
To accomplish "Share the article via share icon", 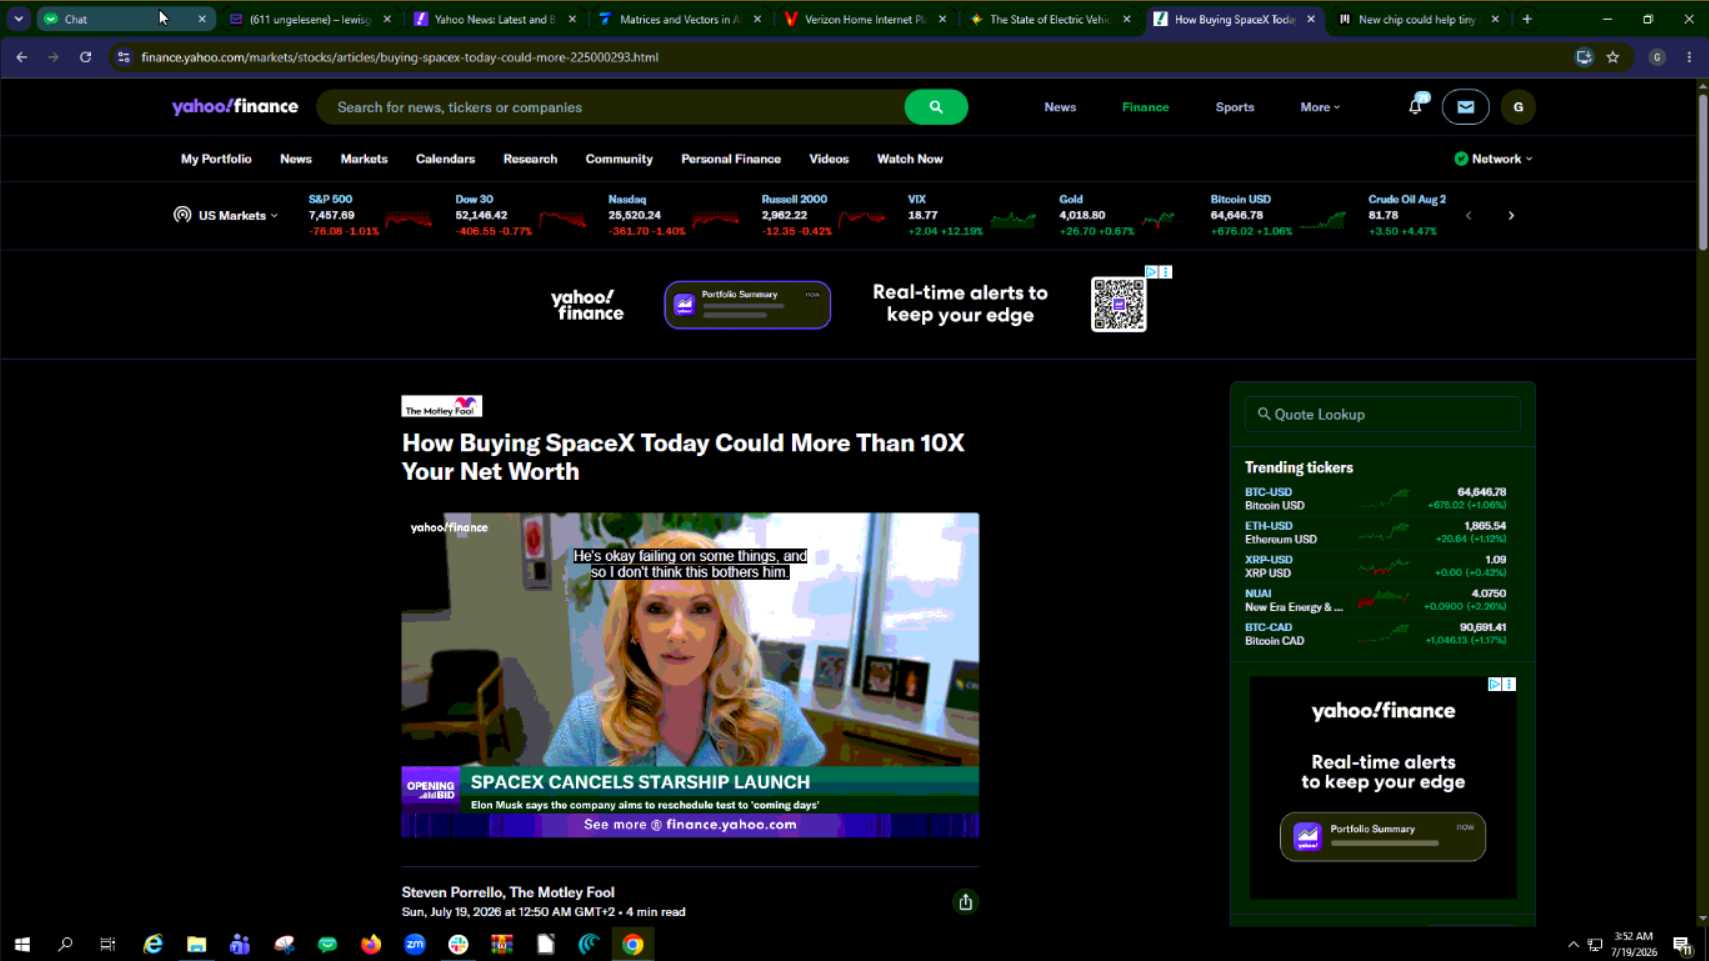I will (x=965, y=902).
